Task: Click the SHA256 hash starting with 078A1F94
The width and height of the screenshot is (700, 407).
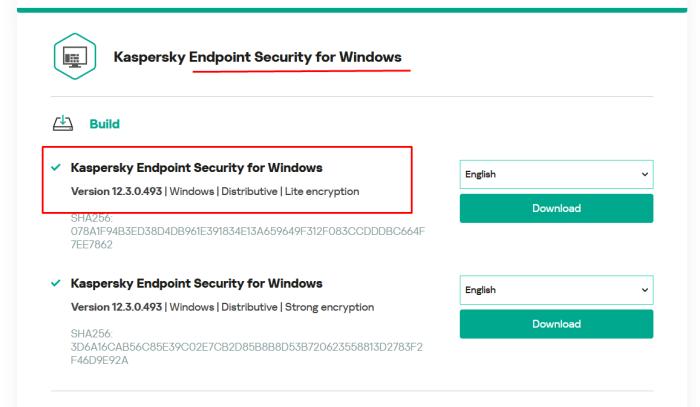Action: tap(247, 231)
